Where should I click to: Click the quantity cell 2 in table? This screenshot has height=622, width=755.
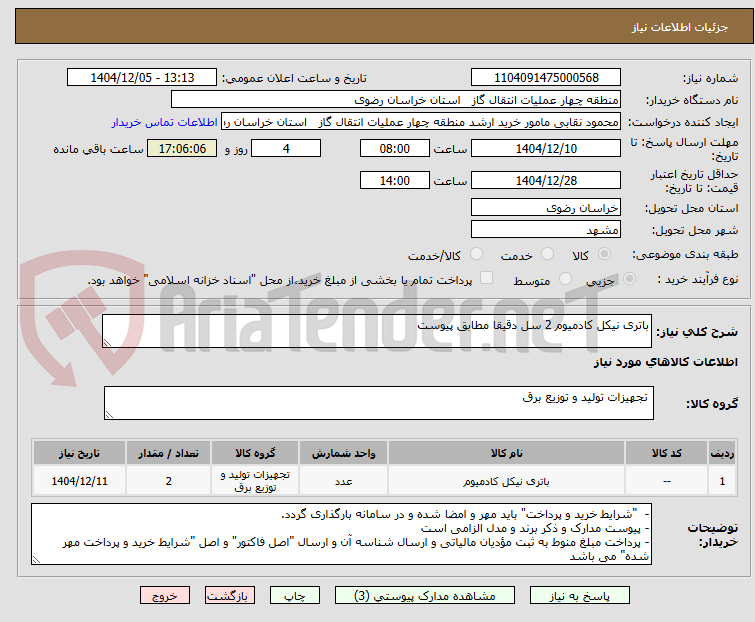169,480
